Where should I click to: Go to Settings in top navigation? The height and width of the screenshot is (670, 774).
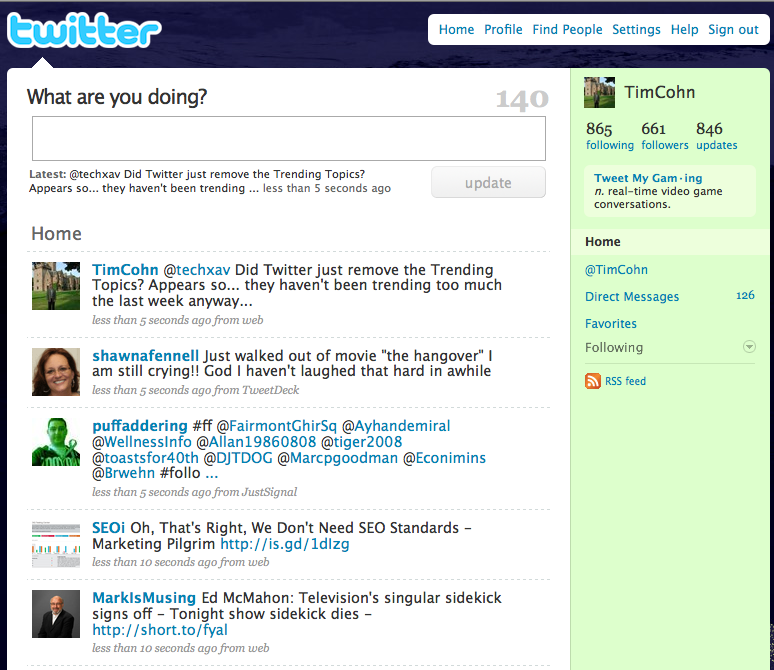point(636,30)
